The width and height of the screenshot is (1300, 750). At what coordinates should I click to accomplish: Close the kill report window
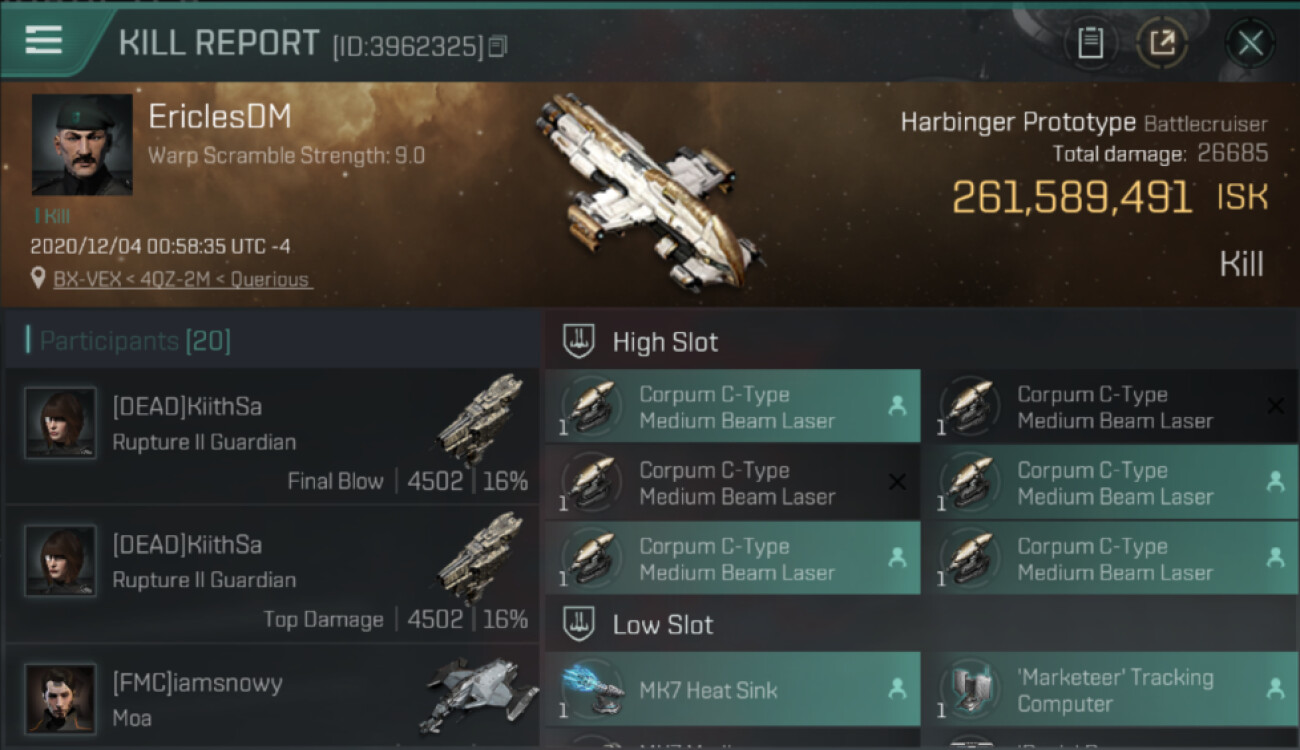(x=1250, y=43)
